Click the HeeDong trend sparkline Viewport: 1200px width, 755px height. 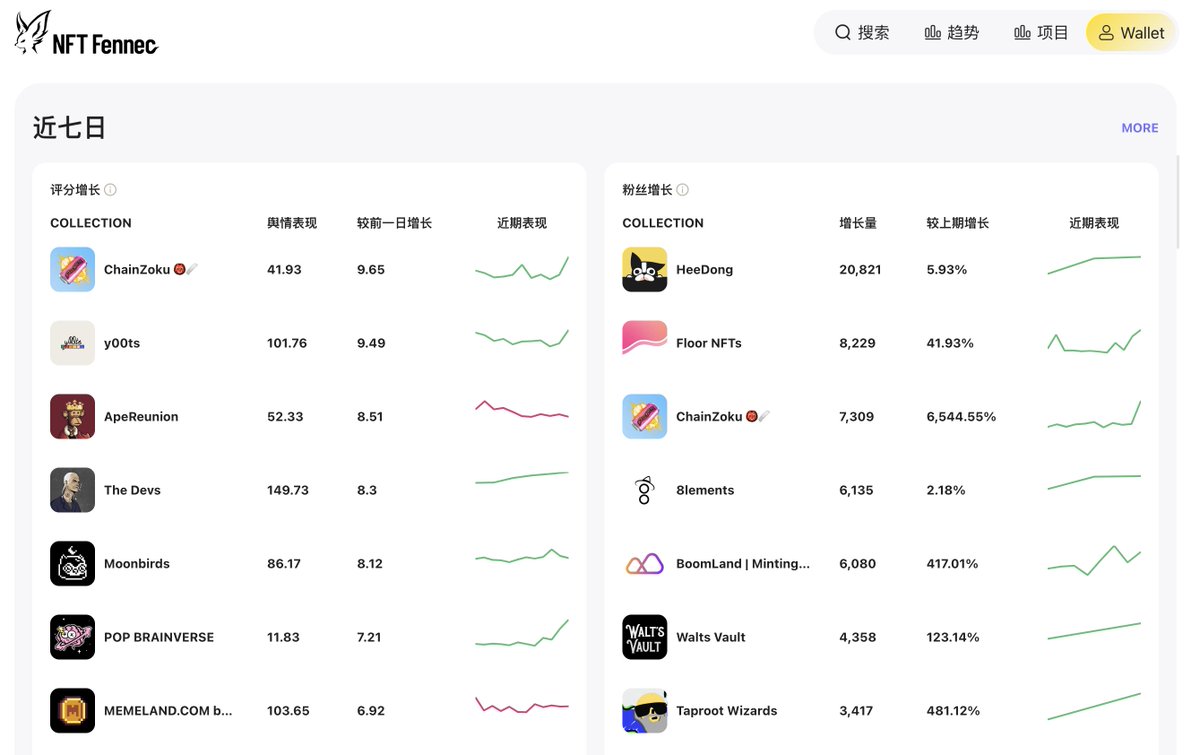click(1094, 265)
